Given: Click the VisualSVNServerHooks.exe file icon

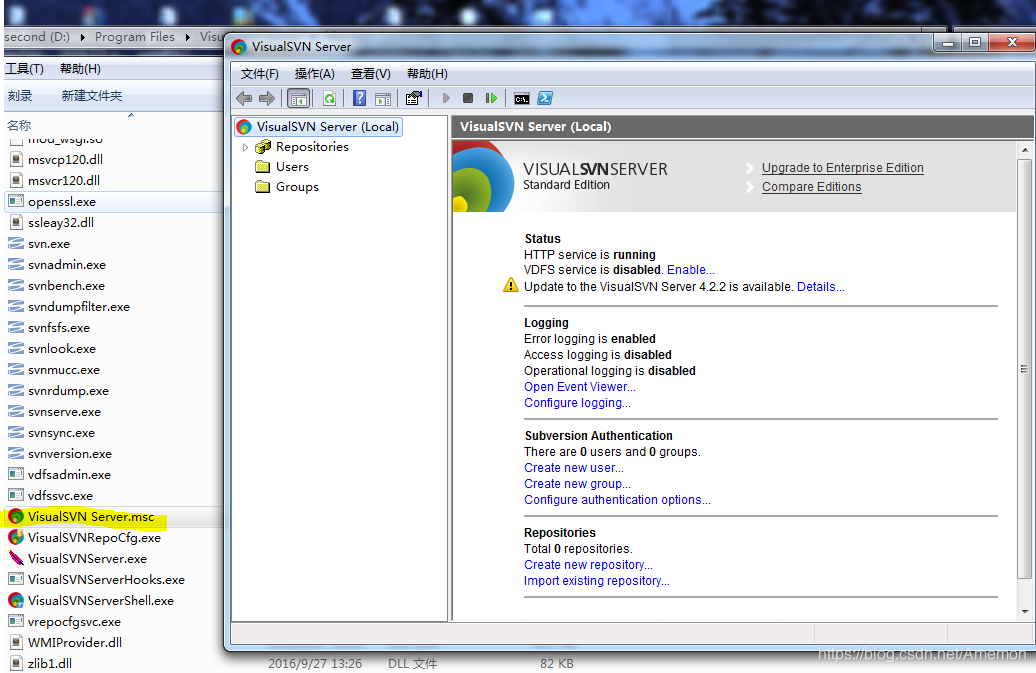Looking at the screenshot, I should (x=16, y=579).
